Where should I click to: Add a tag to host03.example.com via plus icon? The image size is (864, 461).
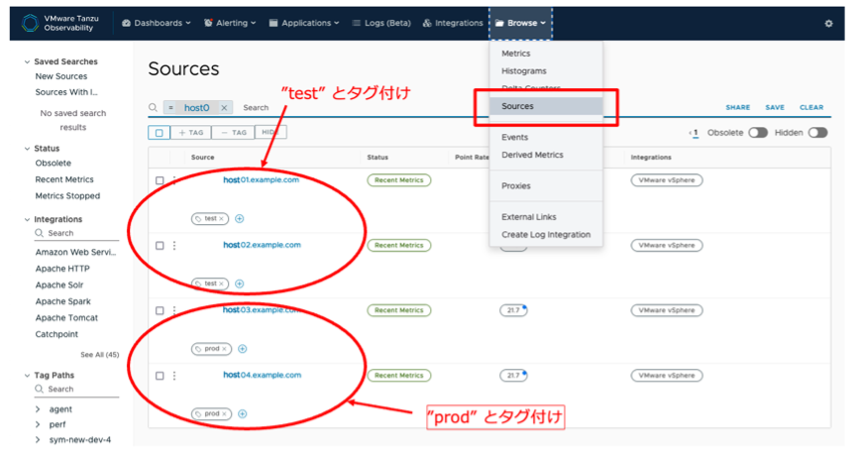(x=242, y=349)
